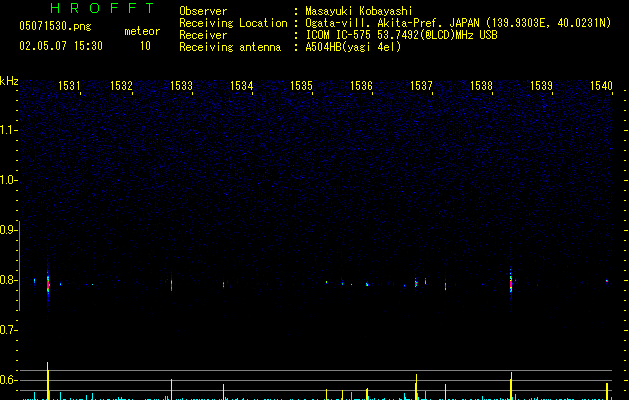Click the 1537 time marker
This screenshot has height=400, width=629.
[x=421, y=86]
